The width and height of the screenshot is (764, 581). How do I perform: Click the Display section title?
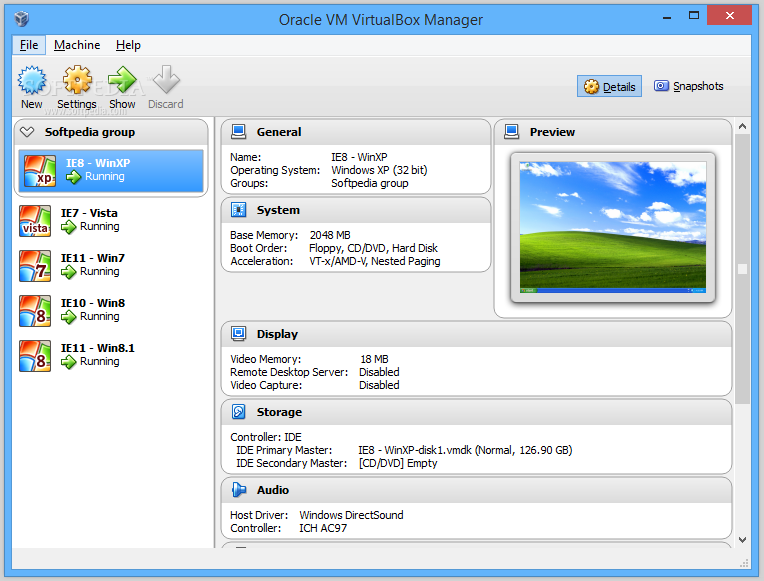(x=277, y=334)
